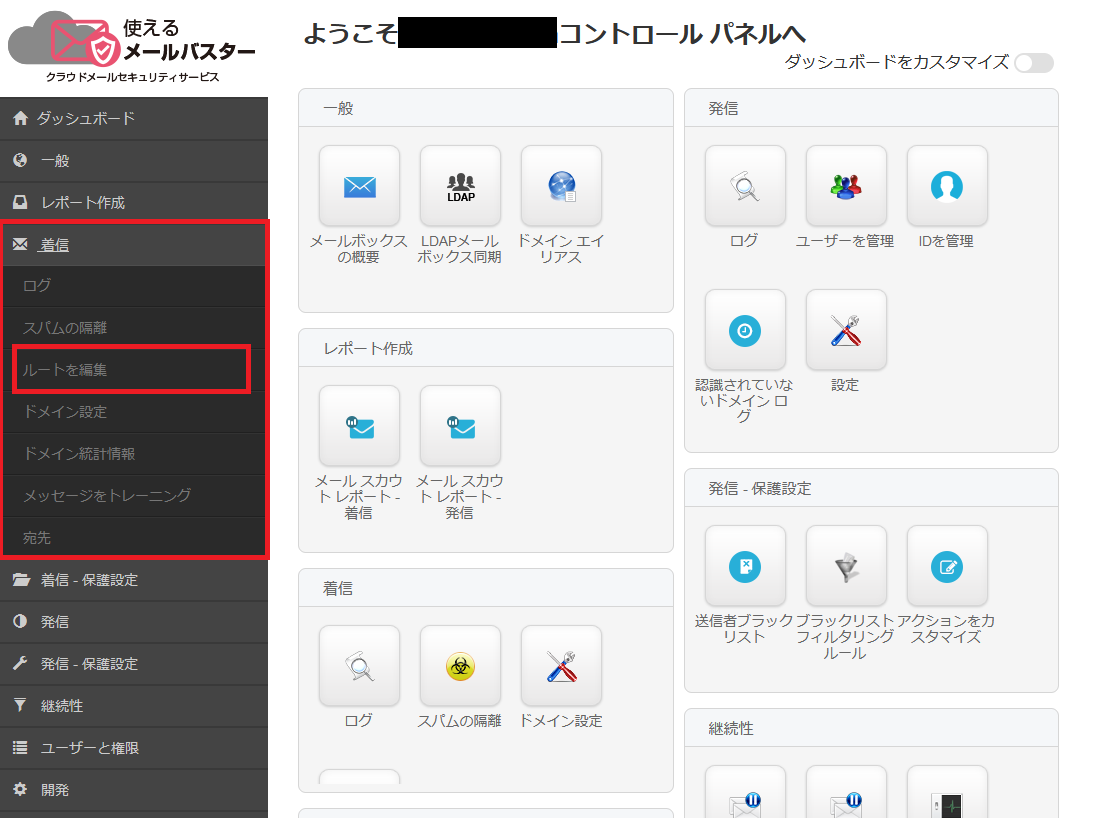Screen dimensions: 1098x818
Task: Open ドメイン設定 icon in 着信 panel
Action: click(561, 666)
